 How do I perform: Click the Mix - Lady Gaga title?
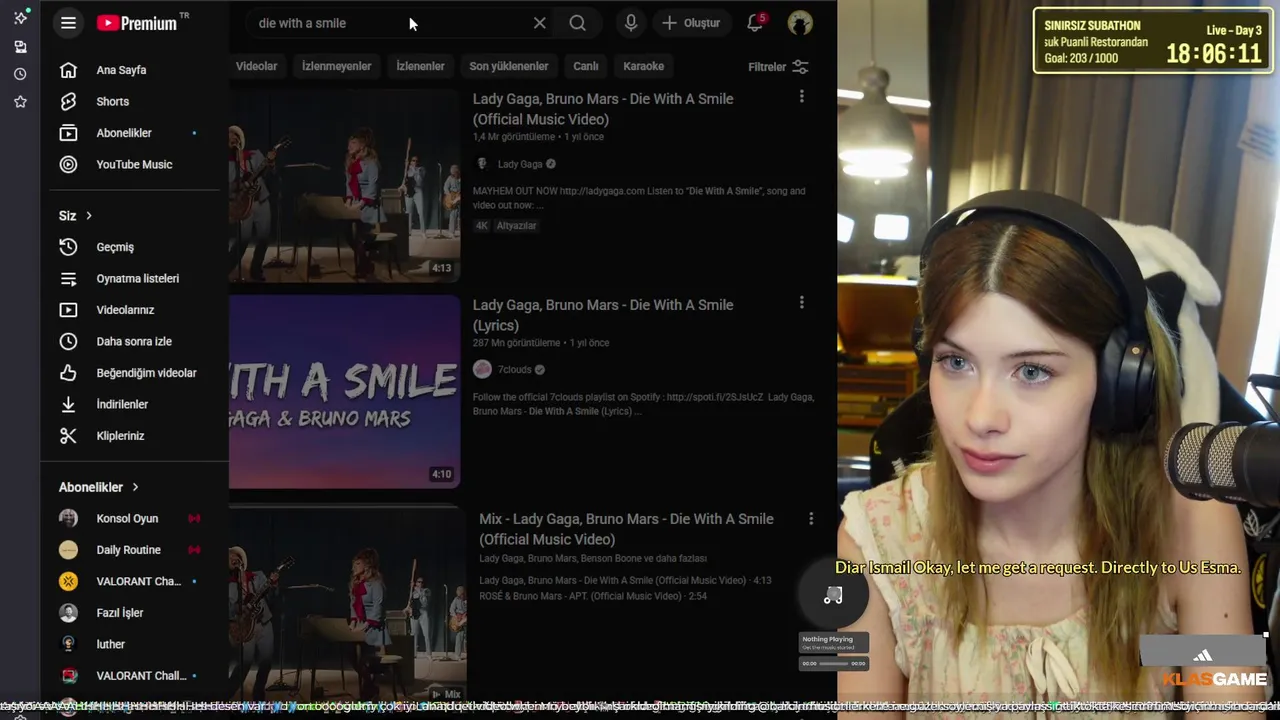[x=626, y=529]
